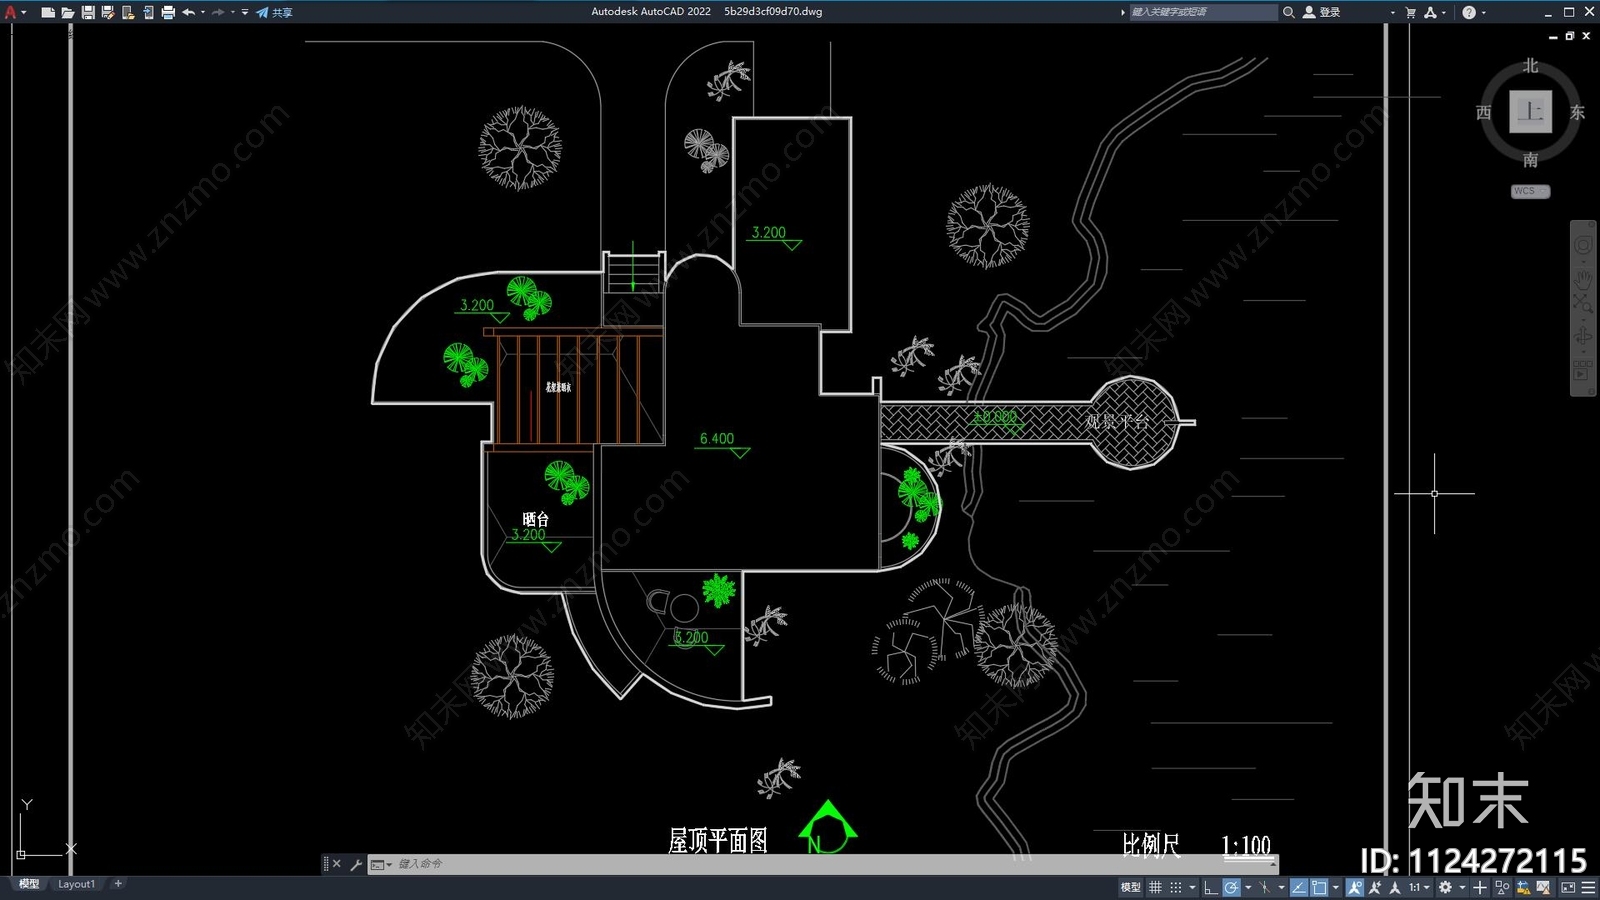
Task: Click the search magnifier icon
Action: coord(1289,12)
